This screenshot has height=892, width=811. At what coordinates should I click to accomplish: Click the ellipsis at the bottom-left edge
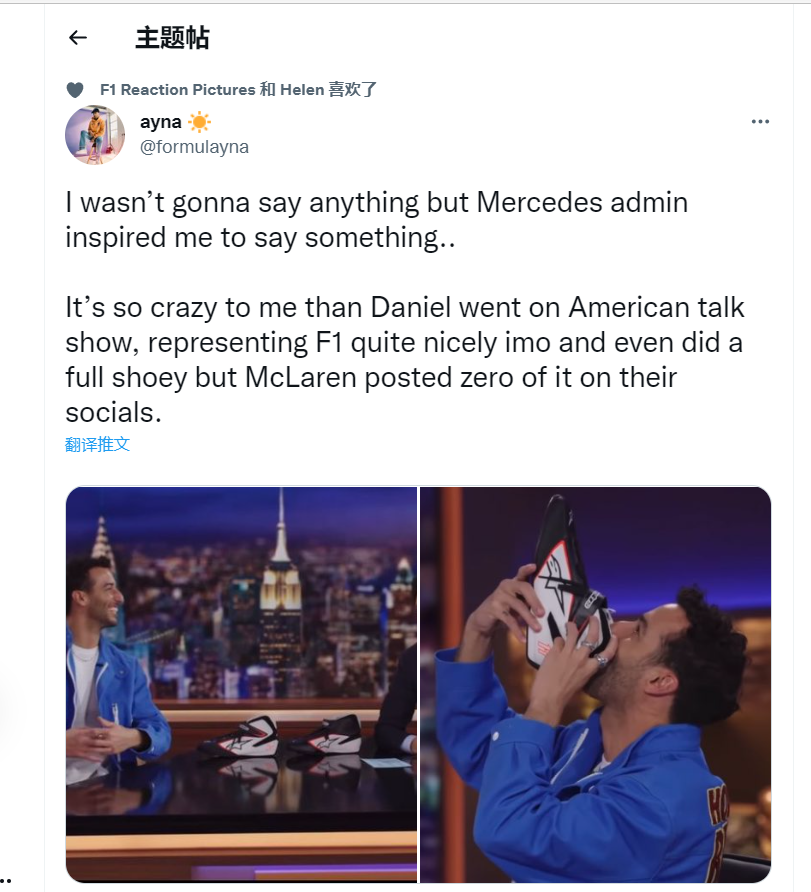[5, 879]
